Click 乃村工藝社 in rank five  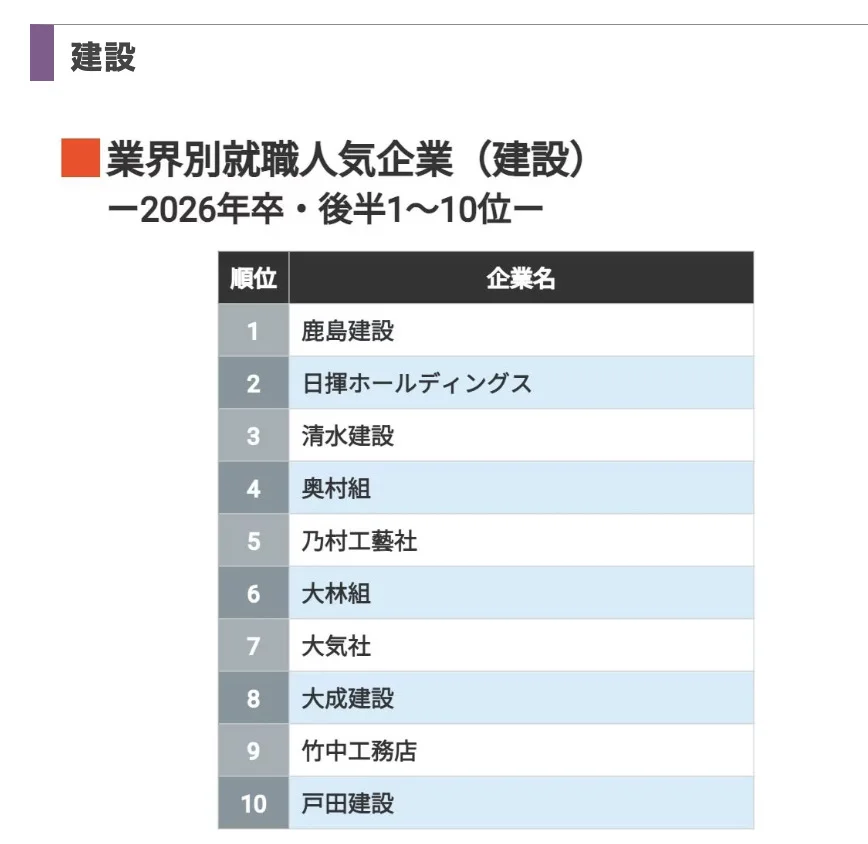pyautogui.click(x=359, y=541)
